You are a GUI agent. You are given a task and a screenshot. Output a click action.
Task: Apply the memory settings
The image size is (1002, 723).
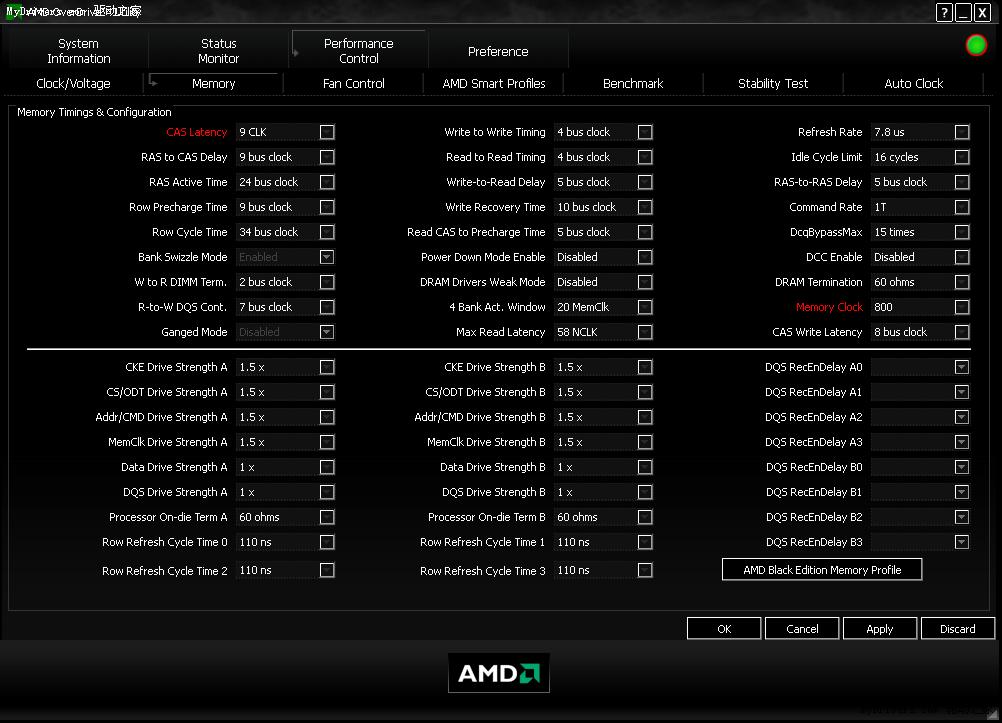(880, 628)
